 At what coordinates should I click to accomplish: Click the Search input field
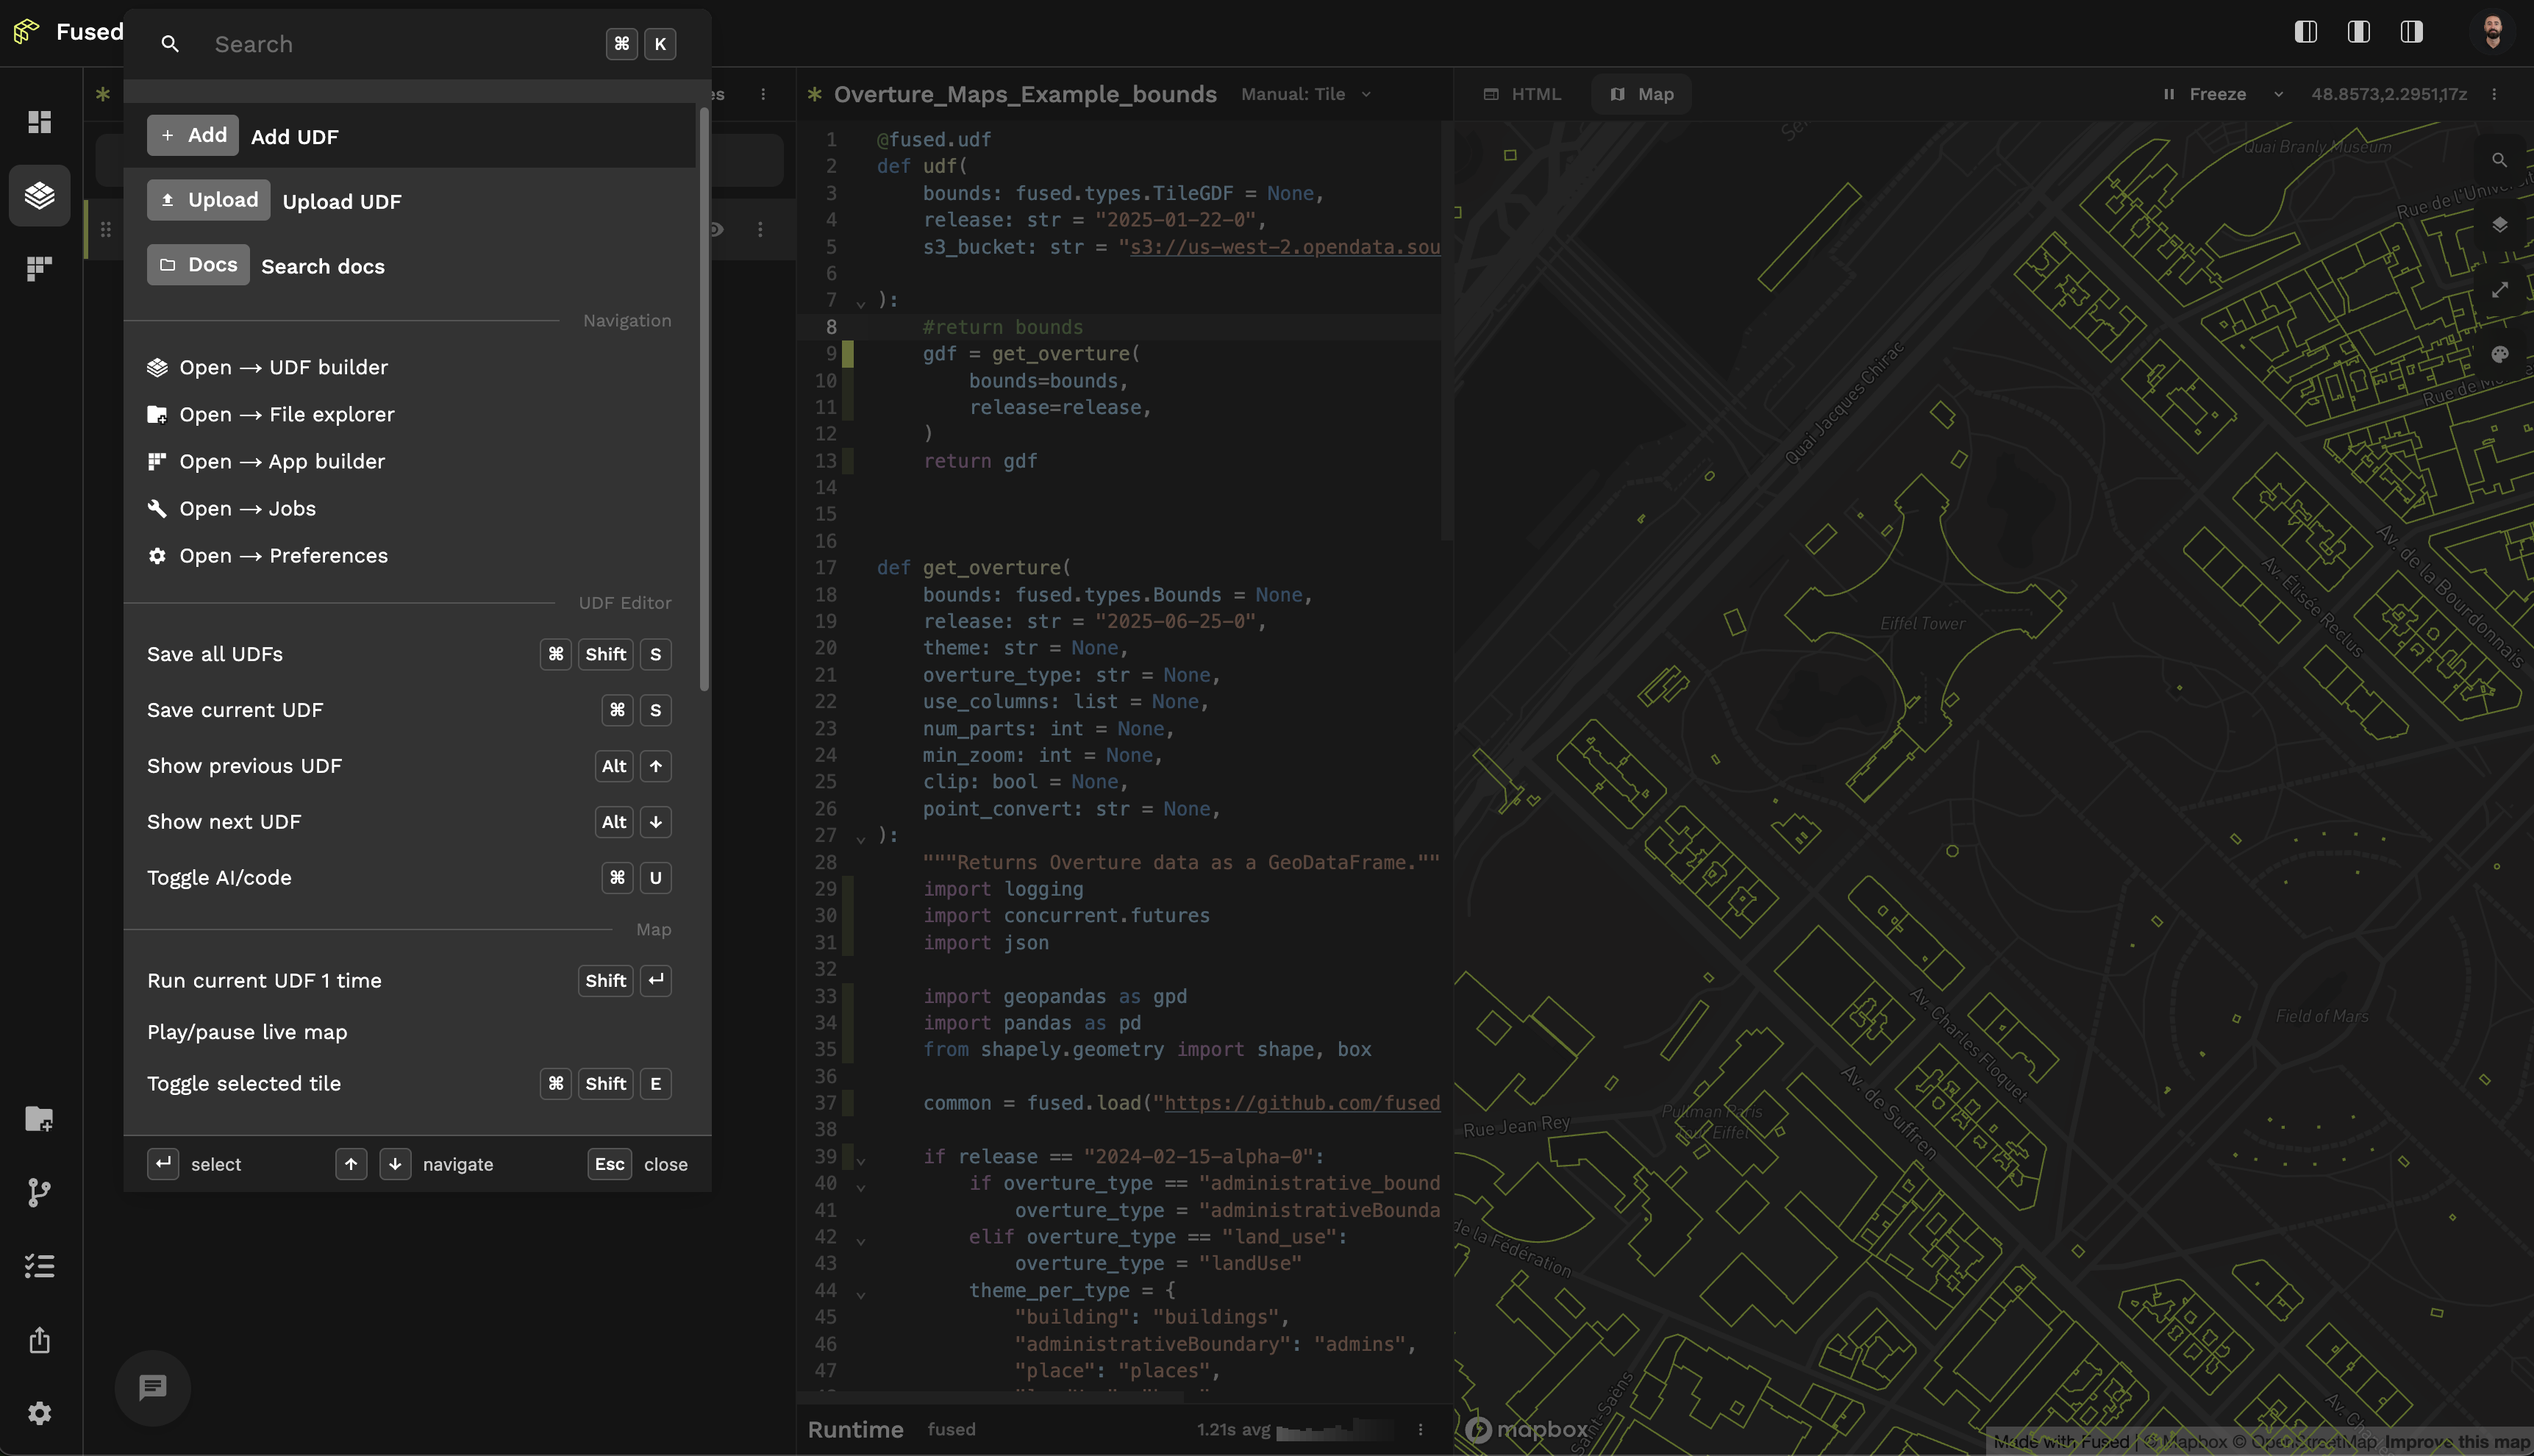tap(400, 44)
